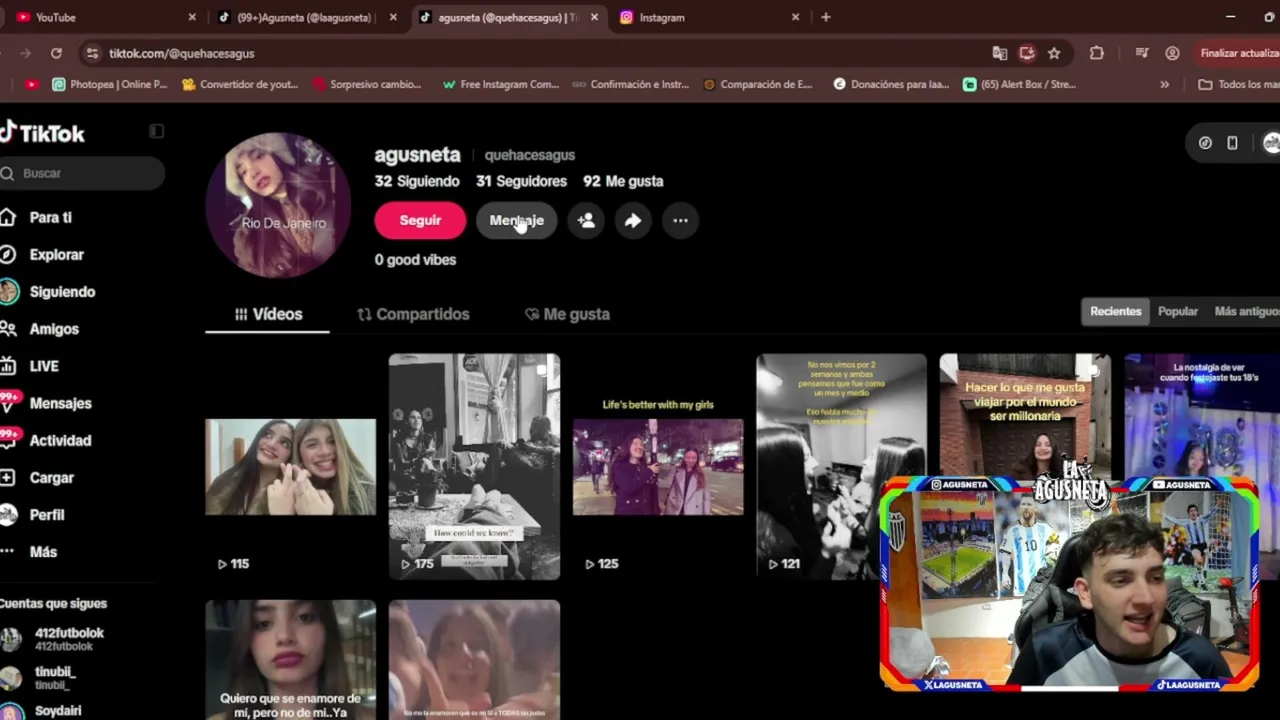Switch to the Instagram browser tab

click(709, 17)
